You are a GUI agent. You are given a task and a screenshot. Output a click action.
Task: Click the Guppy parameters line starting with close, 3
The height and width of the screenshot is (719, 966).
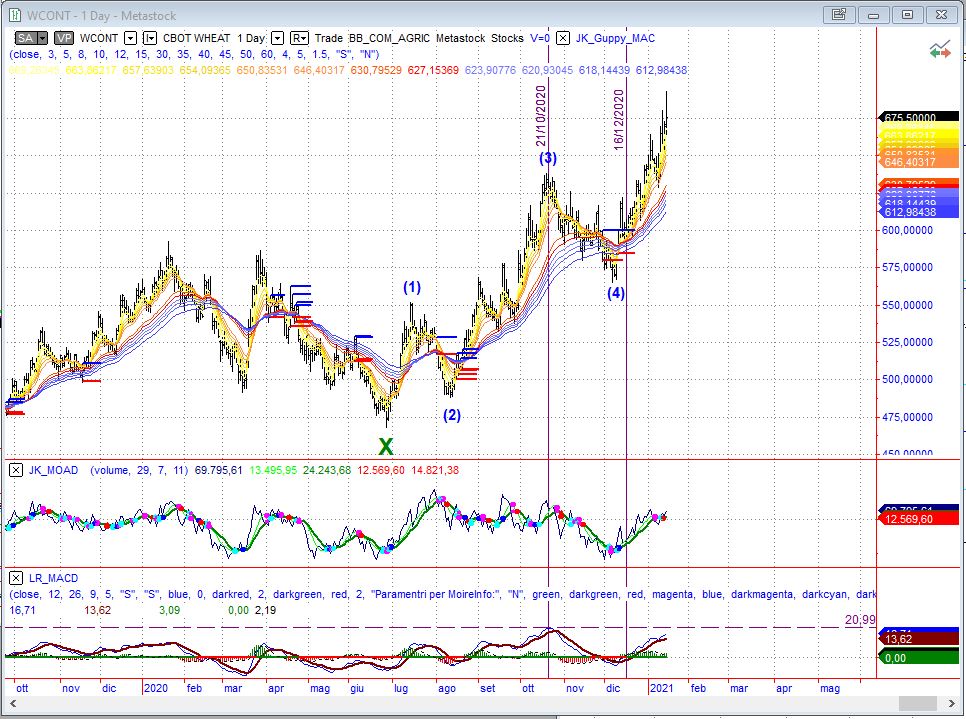click(194, 54)
